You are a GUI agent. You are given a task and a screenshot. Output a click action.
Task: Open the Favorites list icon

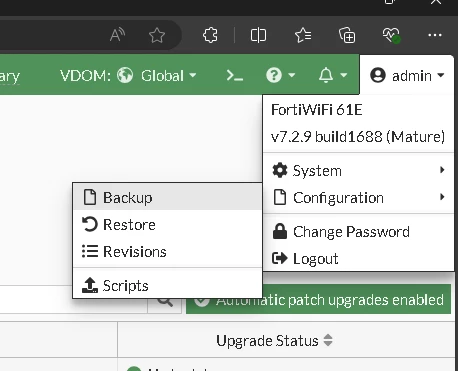303,35
